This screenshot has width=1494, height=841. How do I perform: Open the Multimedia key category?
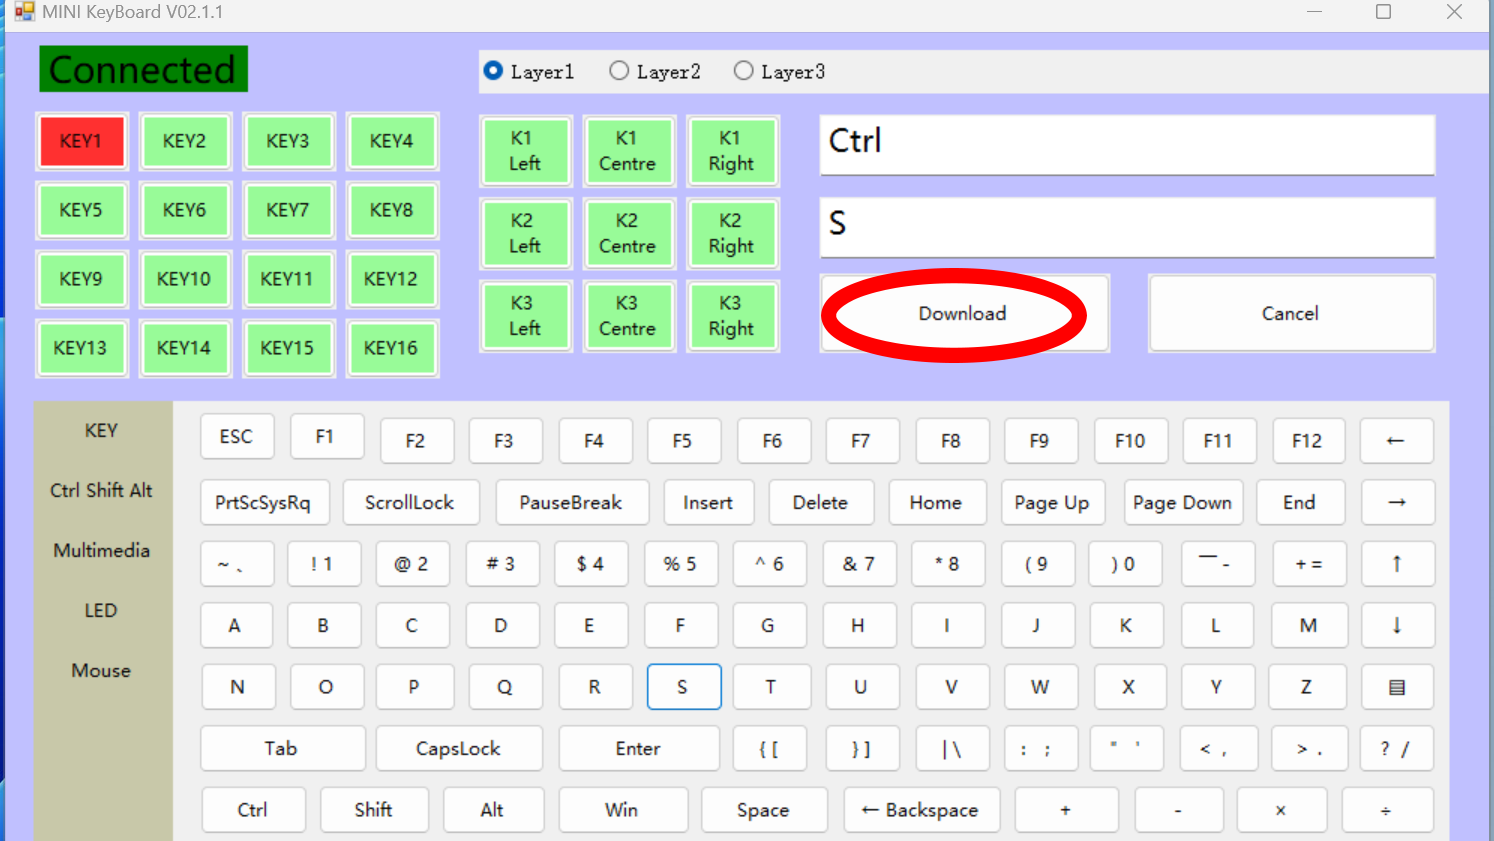101,551
